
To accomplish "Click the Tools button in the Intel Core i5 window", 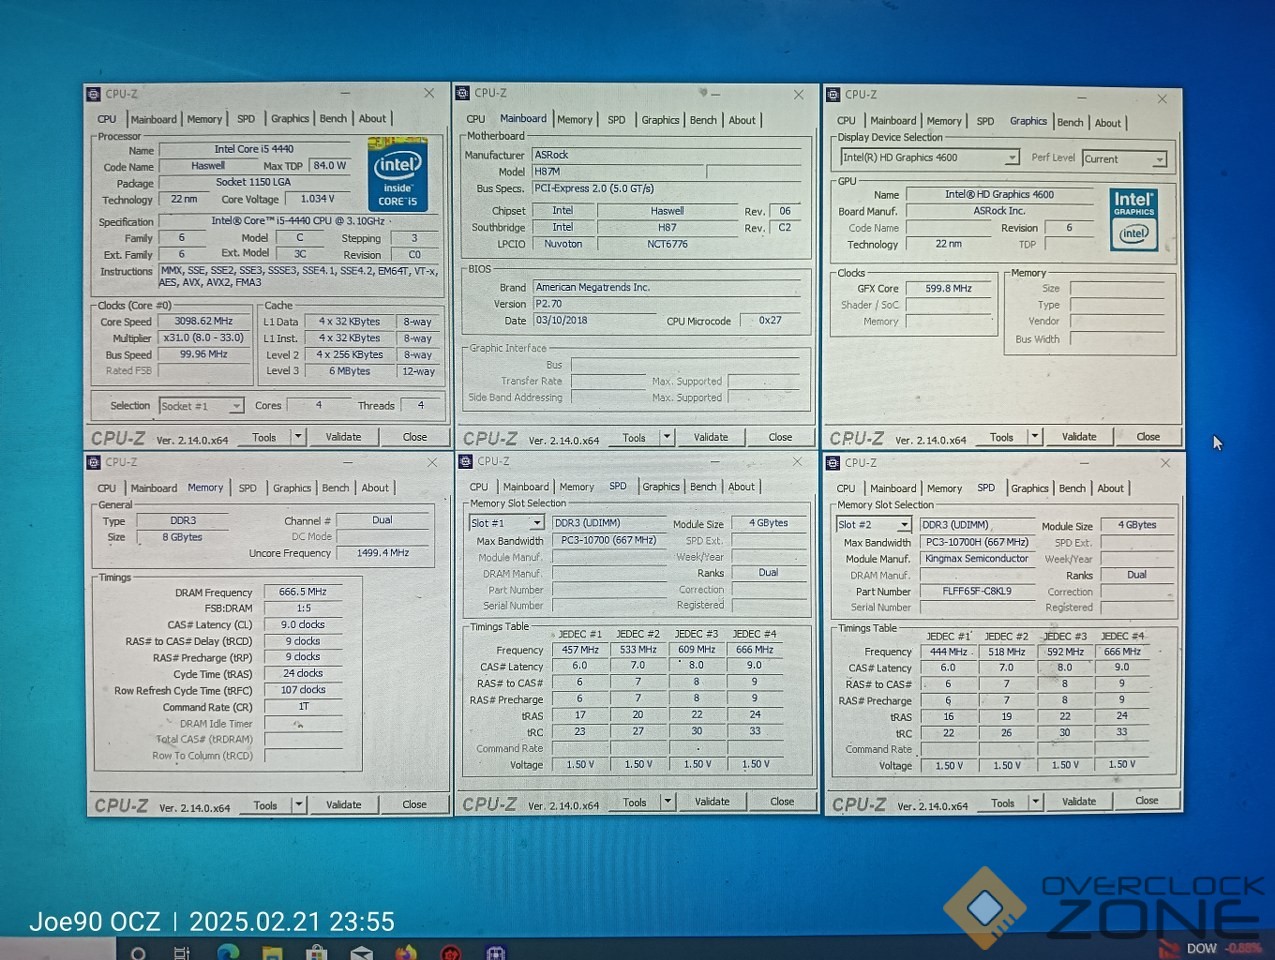I will [x=264, y=437].
